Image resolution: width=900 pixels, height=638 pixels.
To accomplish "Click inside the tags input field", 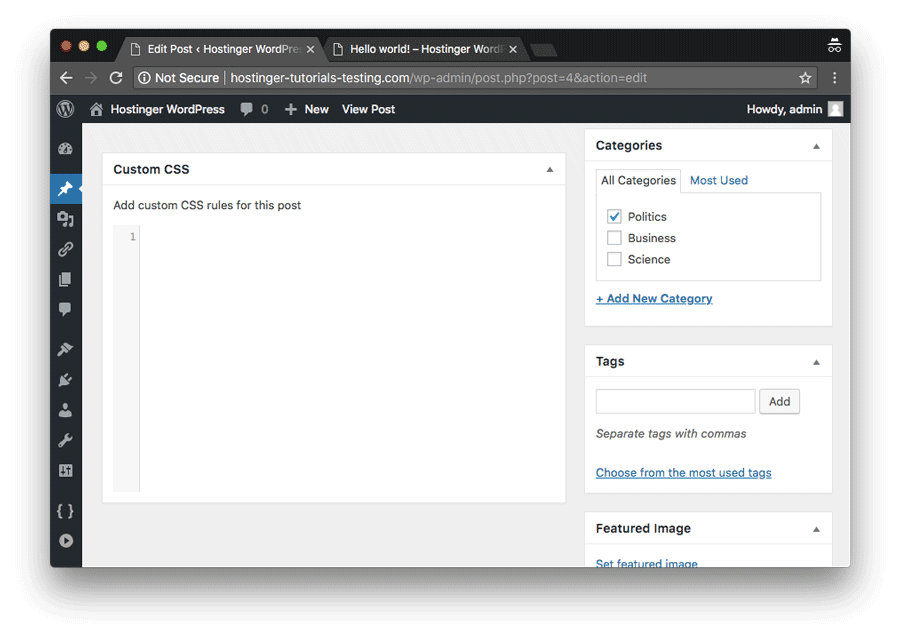I will (674, 401).
